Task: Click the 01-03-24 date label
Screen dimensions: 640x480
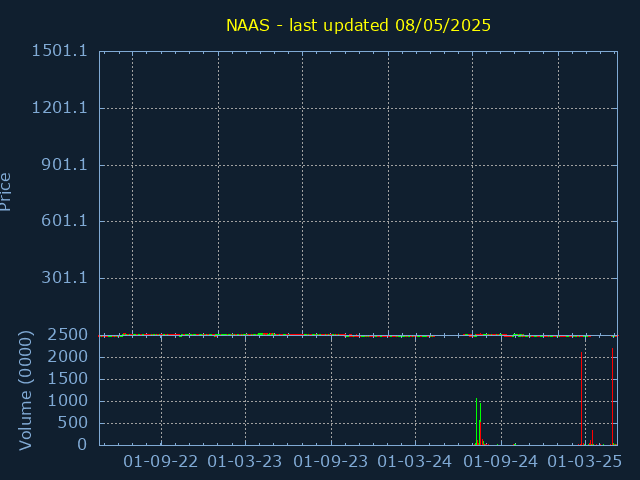Action: [415, 462]
